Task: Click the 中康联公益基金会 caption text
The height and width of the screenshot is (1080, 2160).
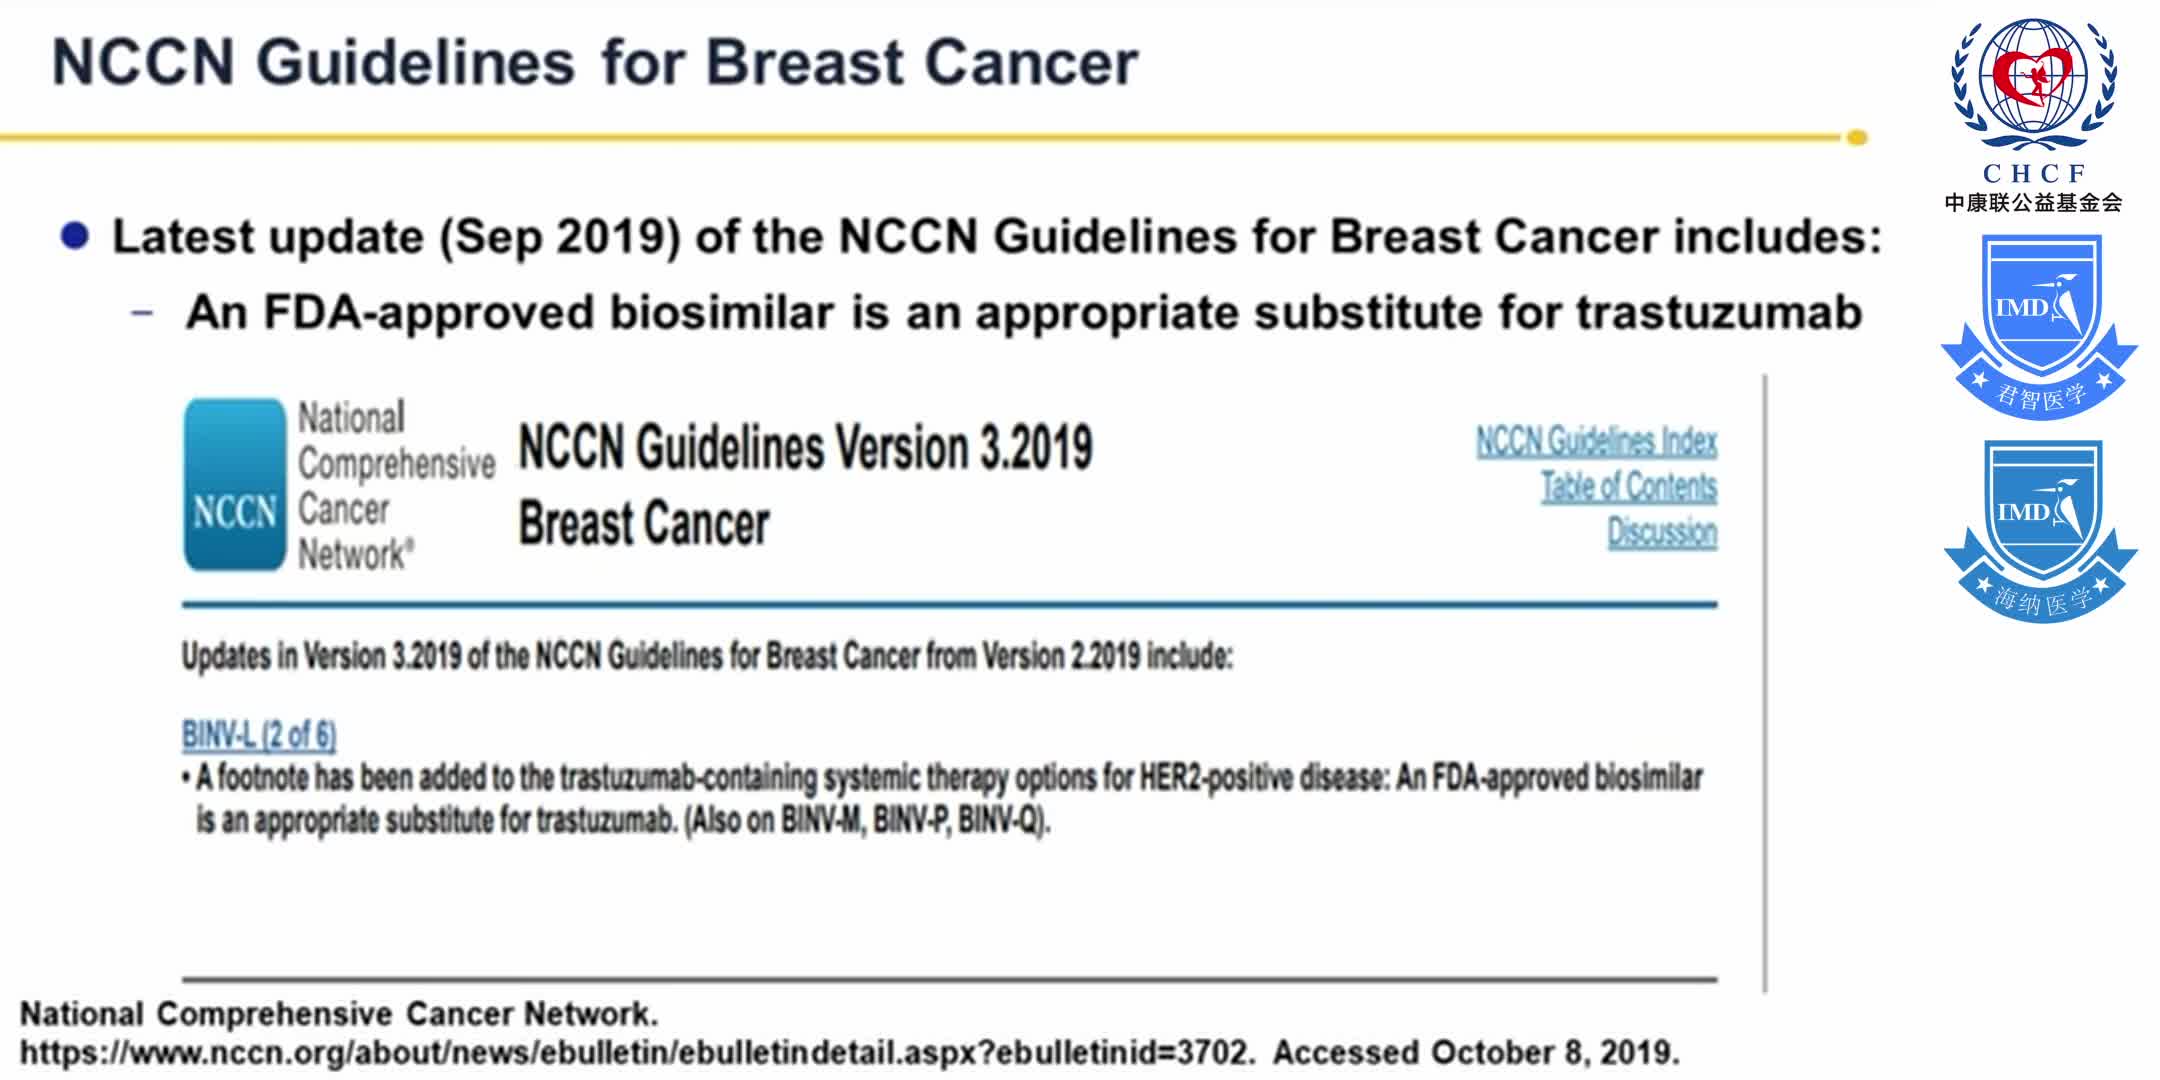Action: 2033,203
